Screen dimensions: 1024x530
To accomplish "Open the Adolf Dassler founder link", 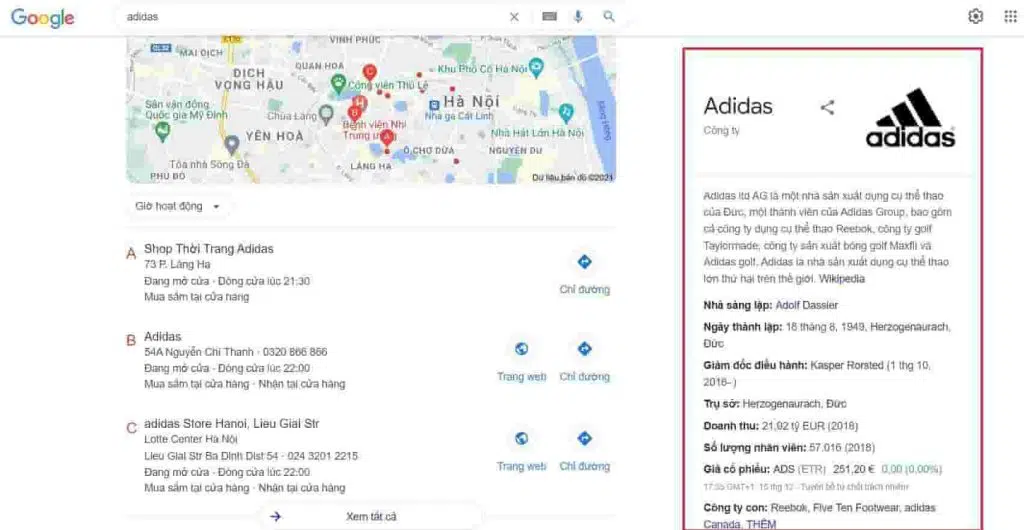I will 807,305.
